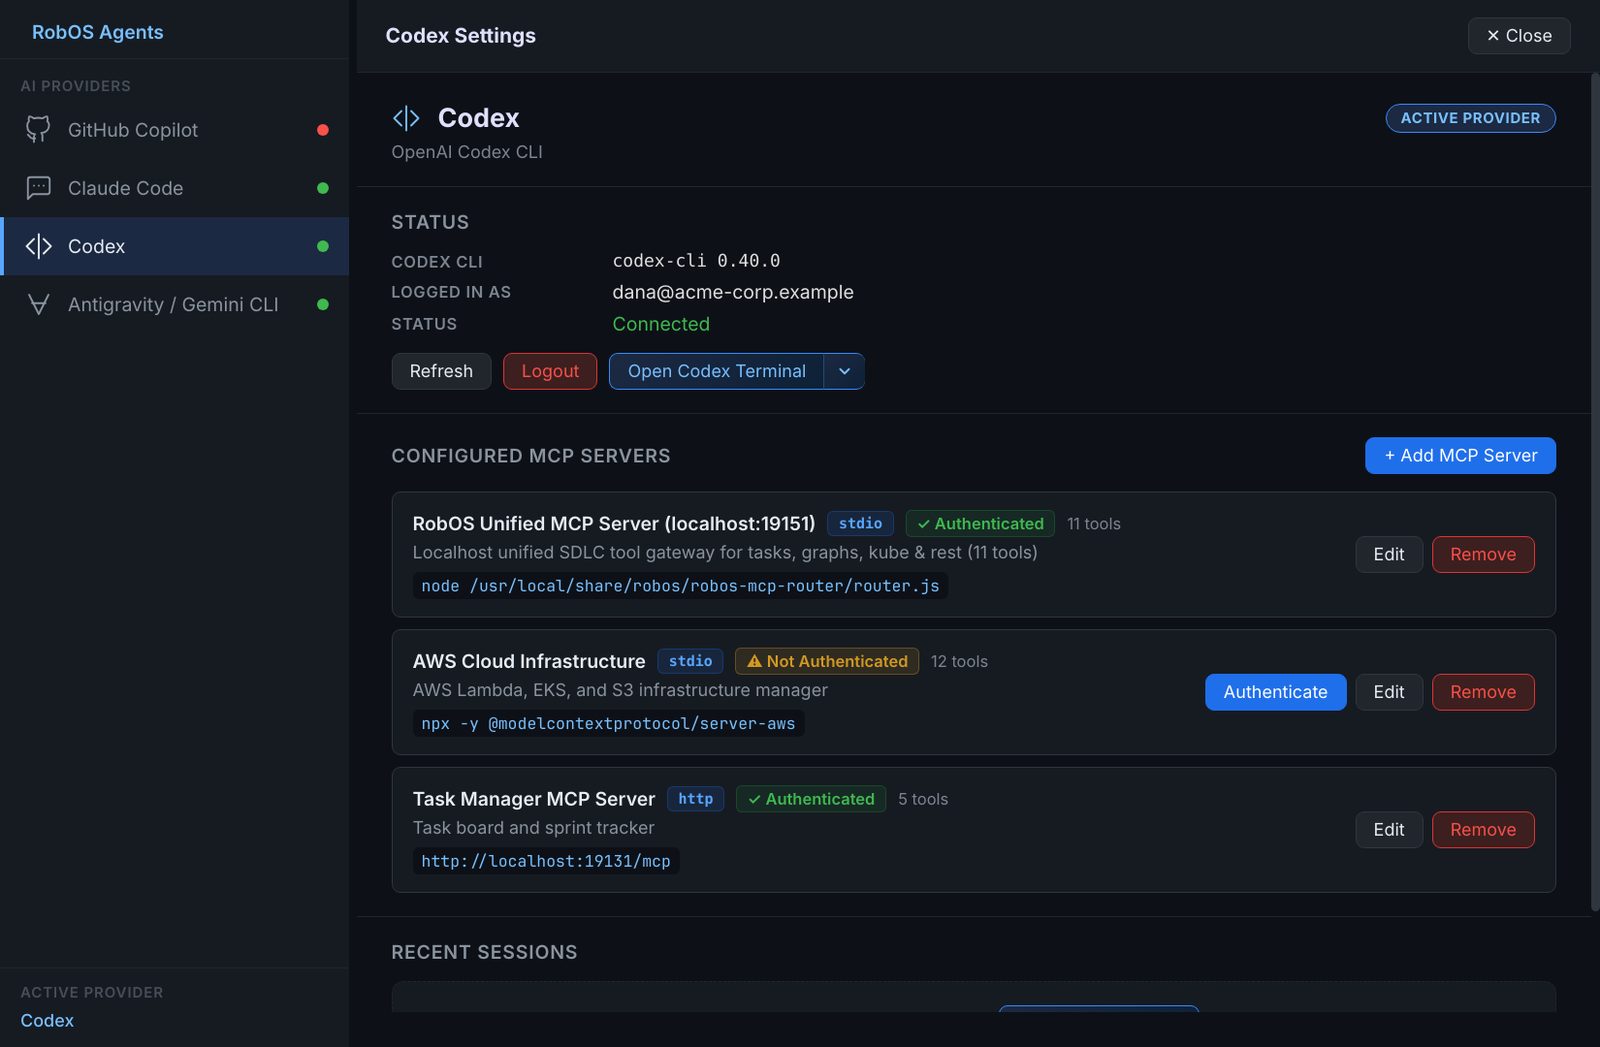Viewport: 1600px width, 1047px height.
Task: Expand Open Codex Terminal dropdown arrow
Action: (844, 371)
